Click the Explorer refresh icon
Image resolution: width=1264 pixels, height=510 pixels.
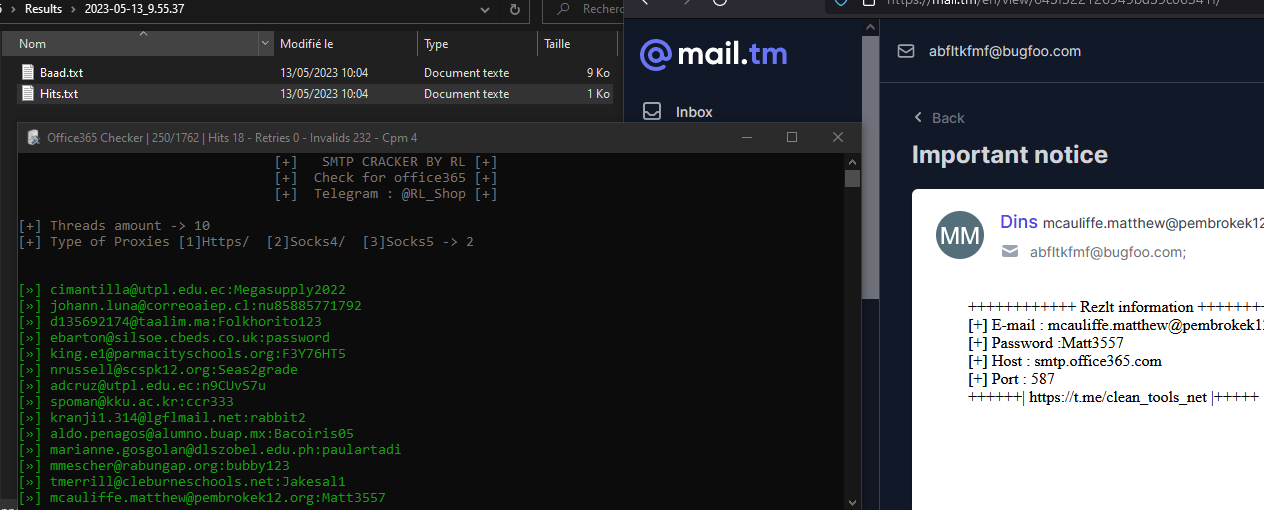[515, 9]
